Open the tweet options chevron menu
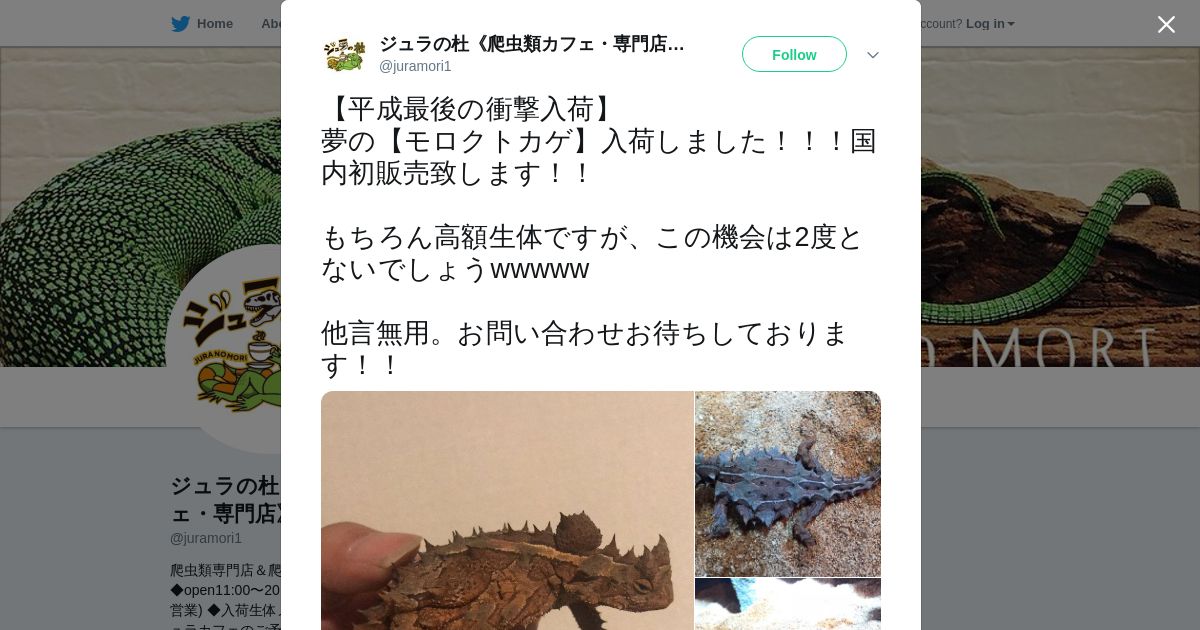This screenshot has width=1200, height=630. click(x=873, y=55)
